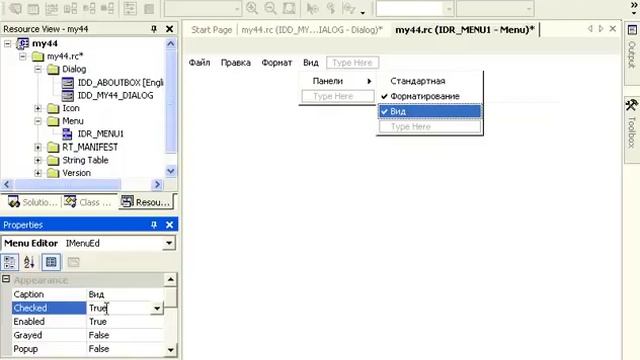Close the Properties panel

[x=169, y=225]
